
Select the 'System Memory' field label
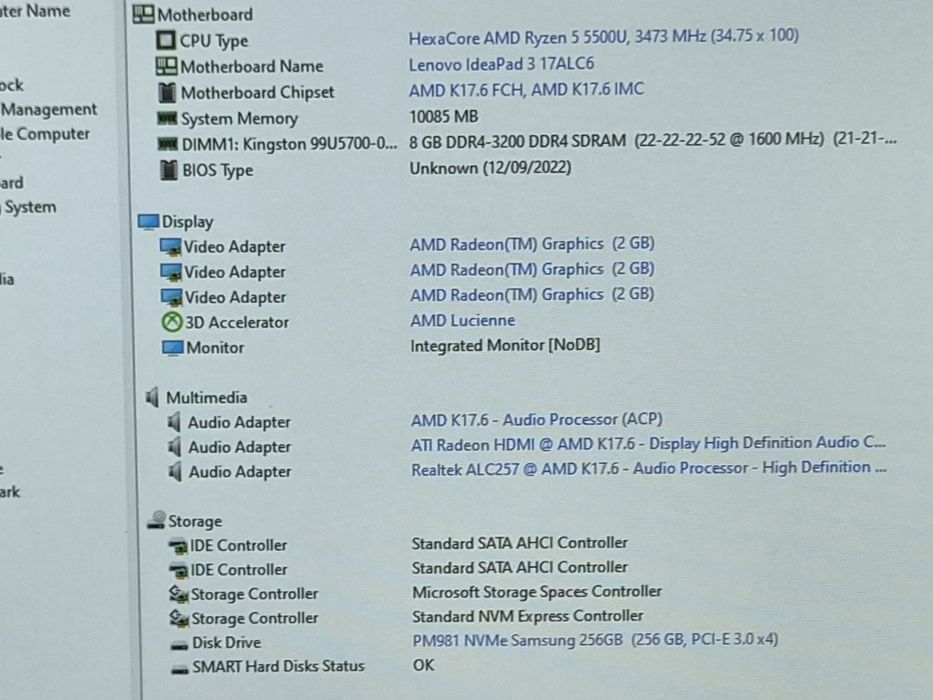point(239,118)
